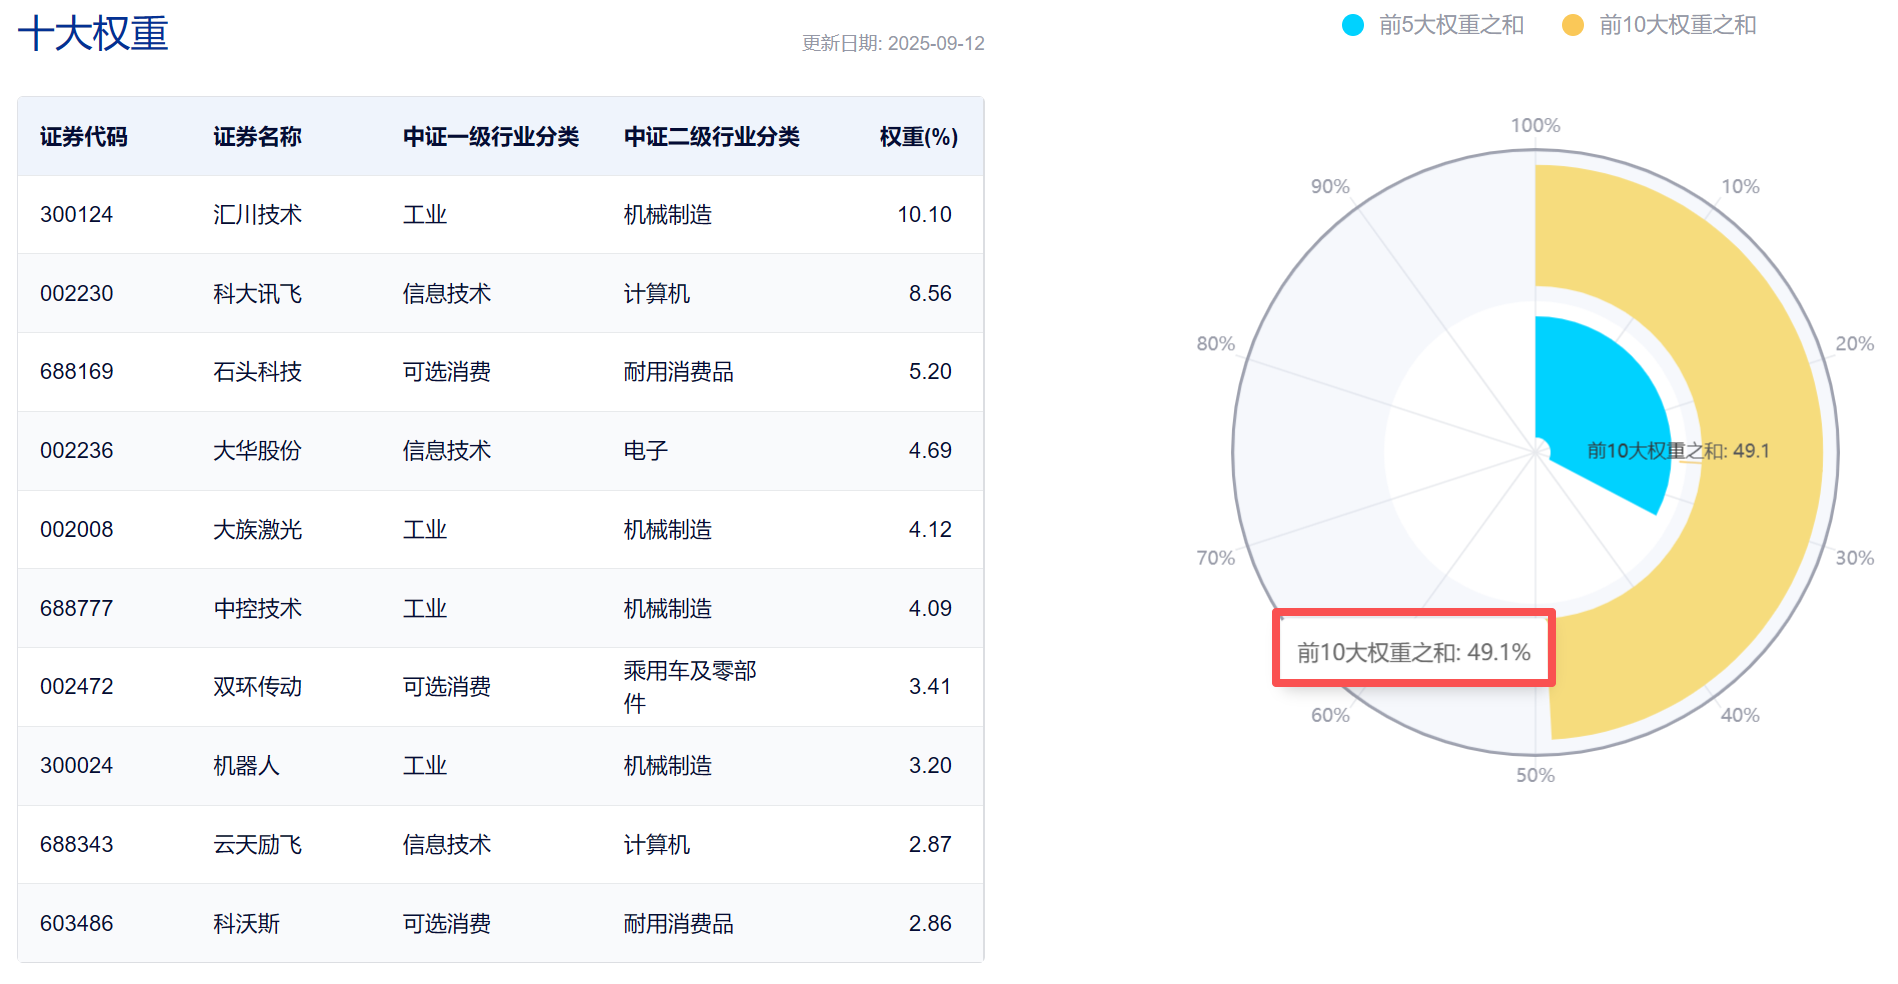The height and width of the screenshot is (984, 1898).
Task: Select the 汇川技术 stock entry
Action: [x=257, y=214]
